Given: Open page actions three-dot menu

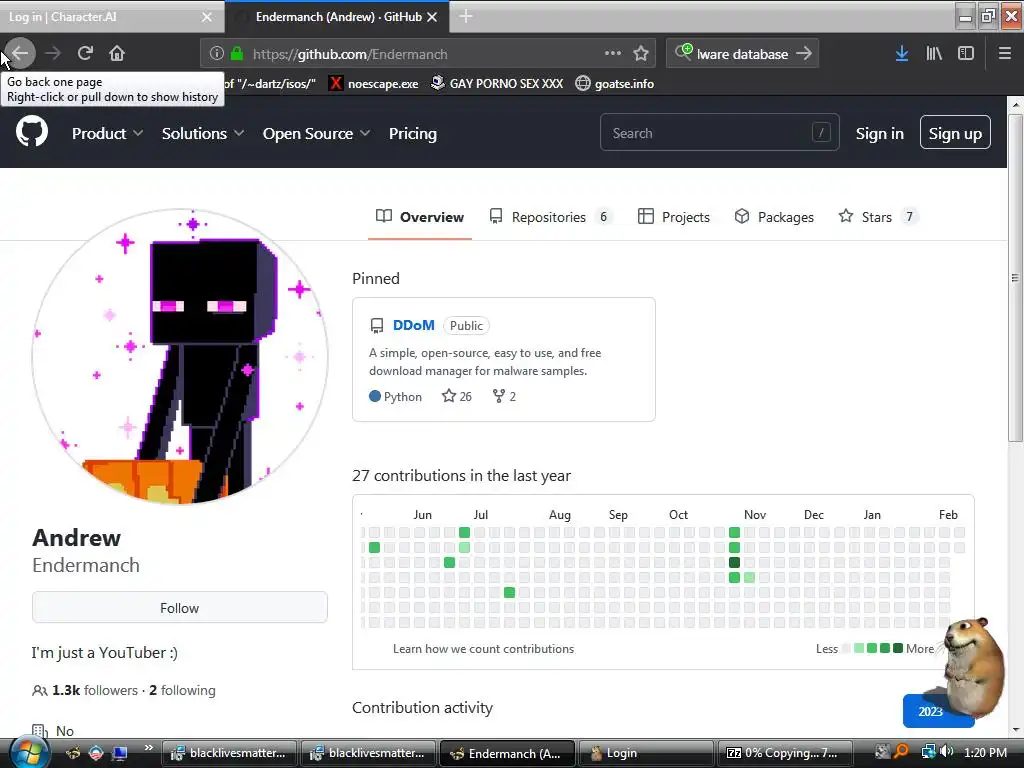Looking at the screenshot, I should point(613,54).
